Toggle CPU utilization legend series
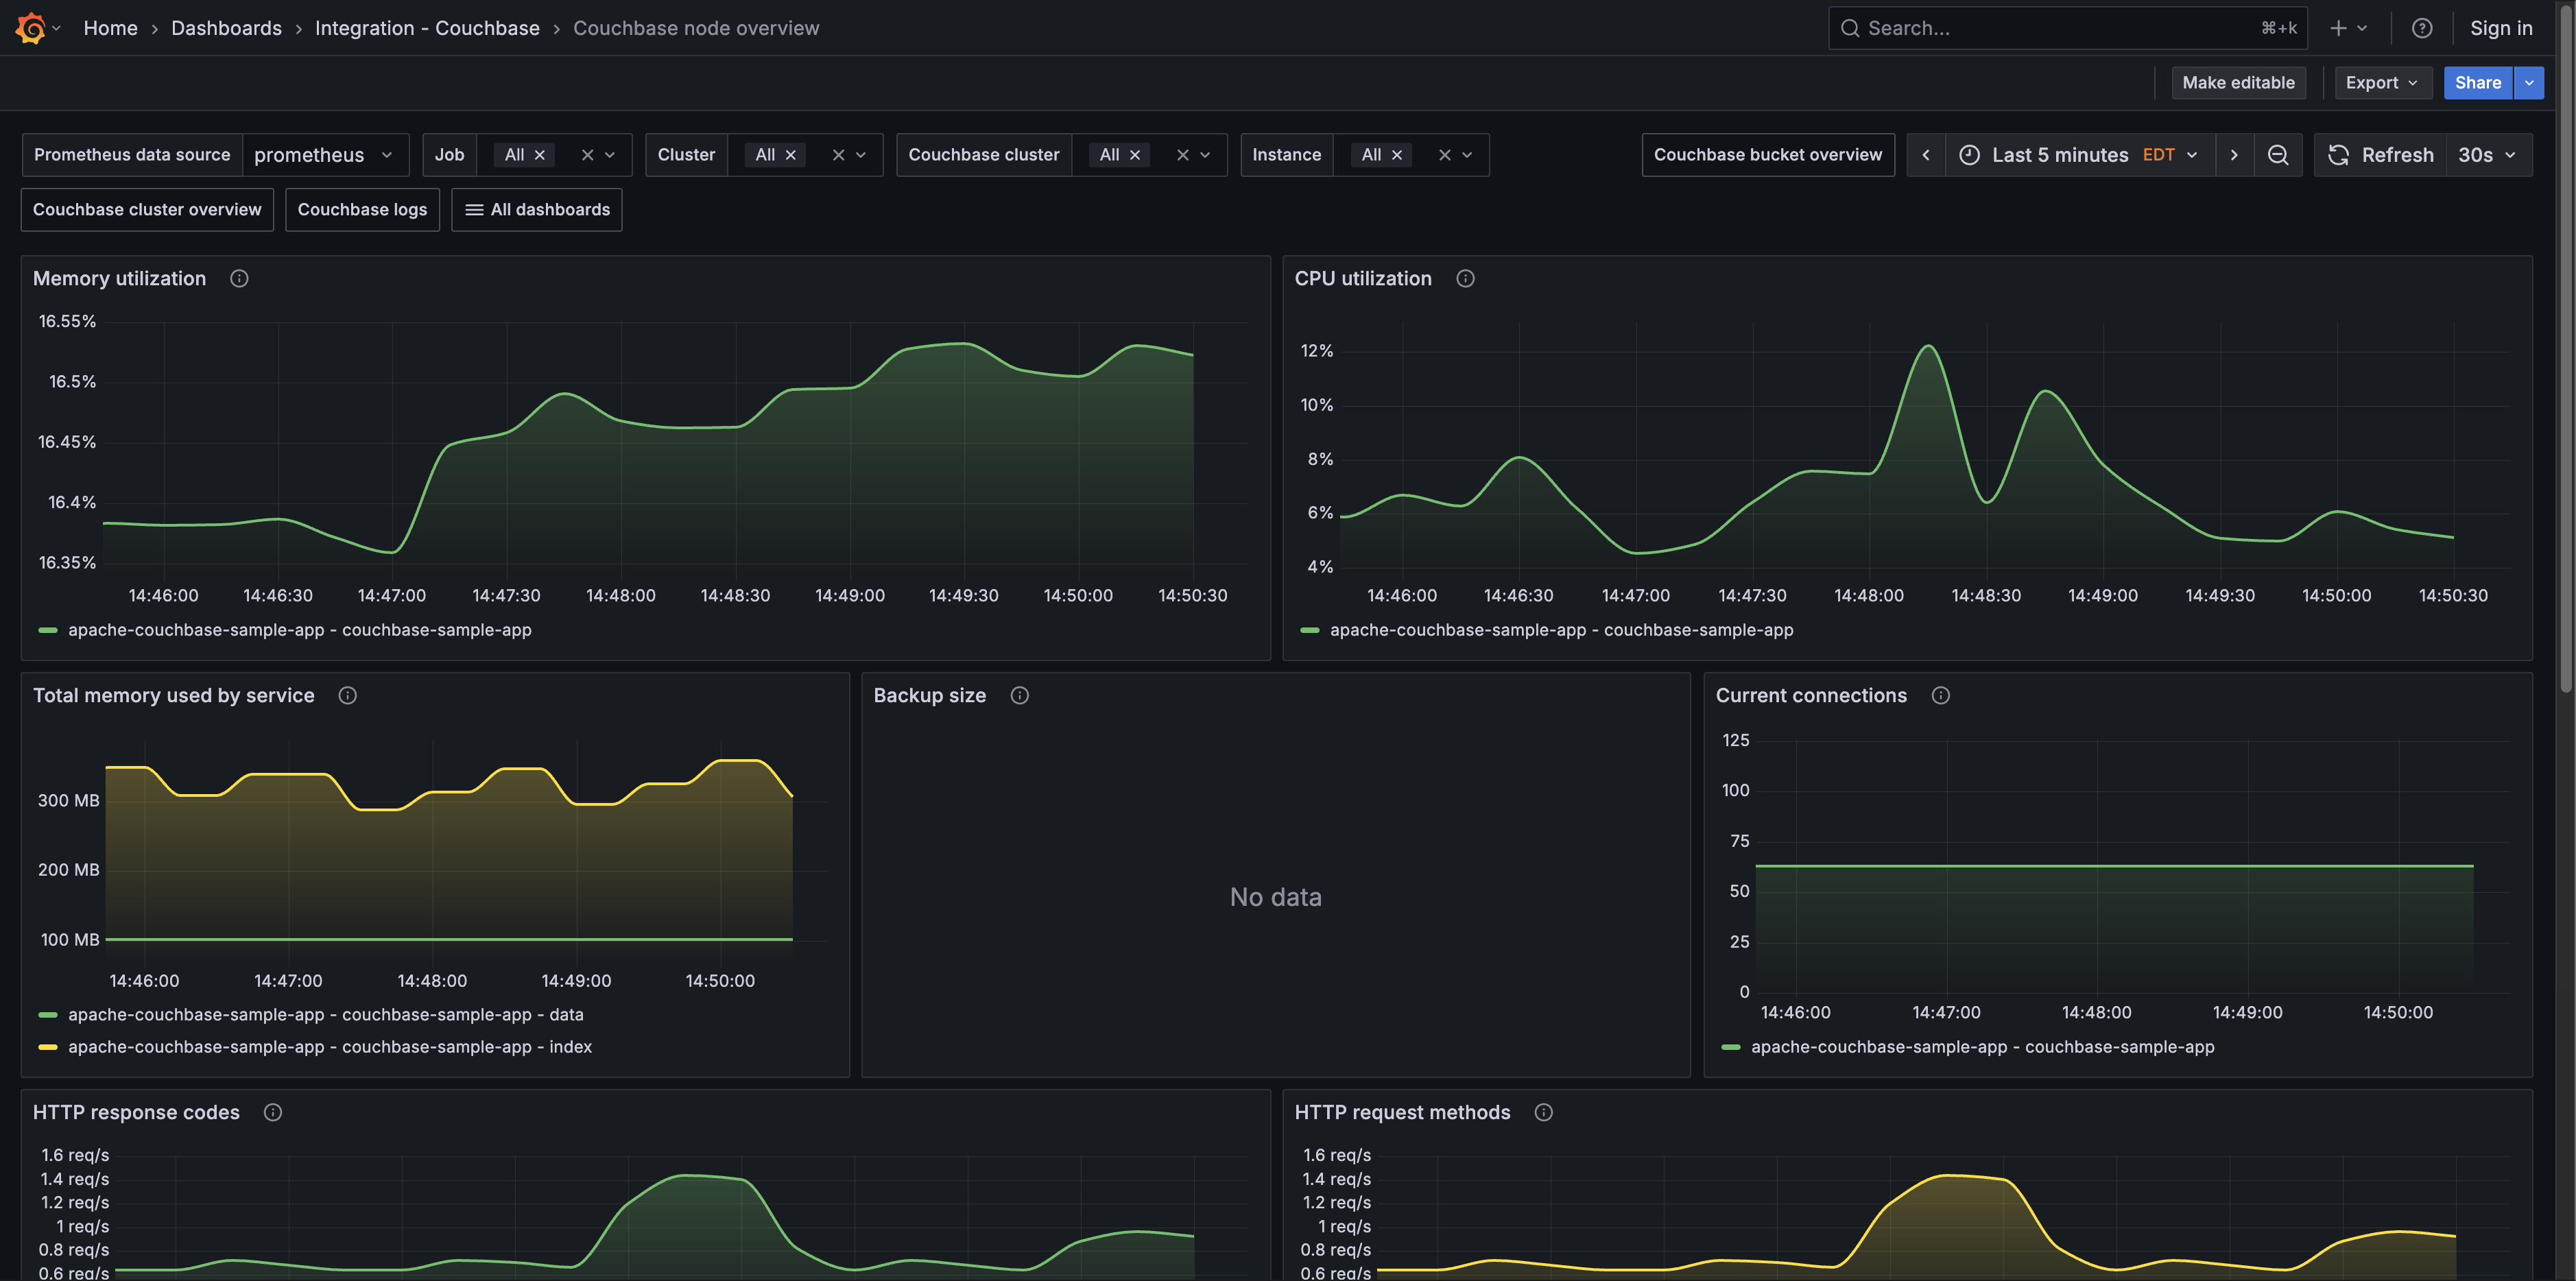 (x=1561, y=630)
